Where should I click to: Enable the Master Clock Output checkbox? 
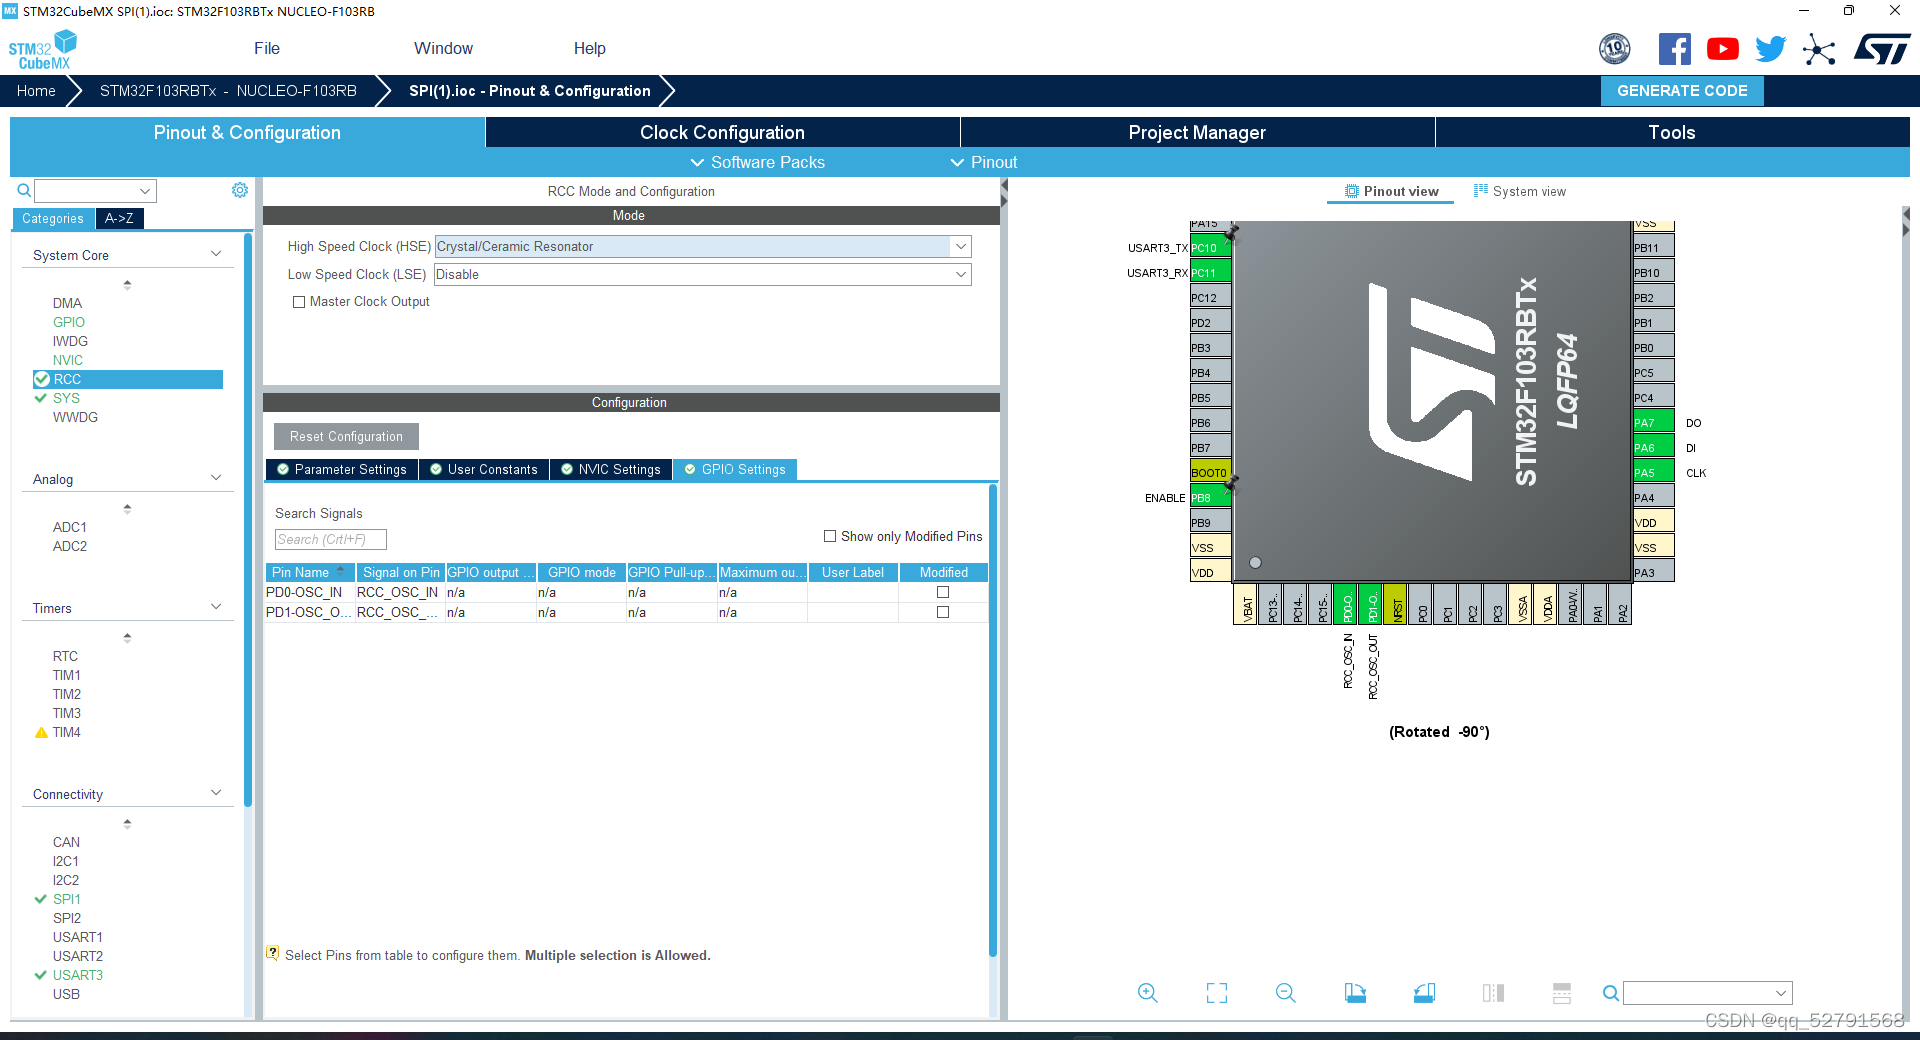pyautogui.click(x=299, y=302)
